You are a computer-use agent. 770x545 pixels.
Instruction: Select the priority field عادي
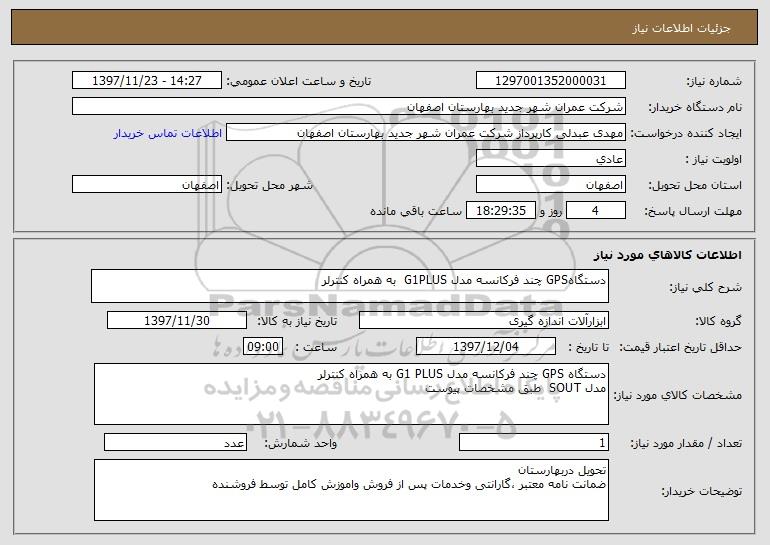pos(550,159)
